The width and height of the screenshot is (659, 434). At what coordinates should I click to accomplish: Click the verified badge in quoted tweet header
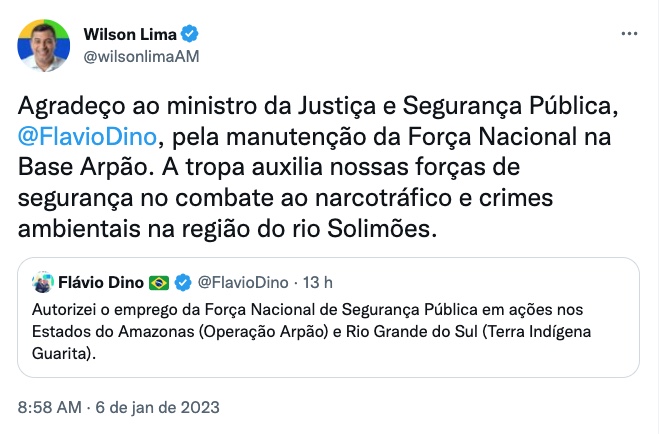point(183,281)
